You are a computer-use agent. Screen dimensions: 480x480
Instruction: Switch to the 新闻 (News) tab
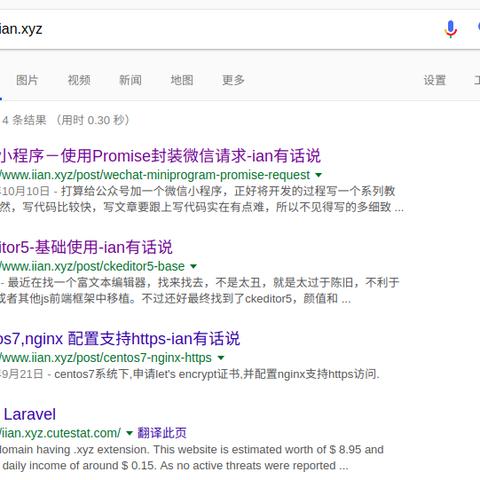130,80
